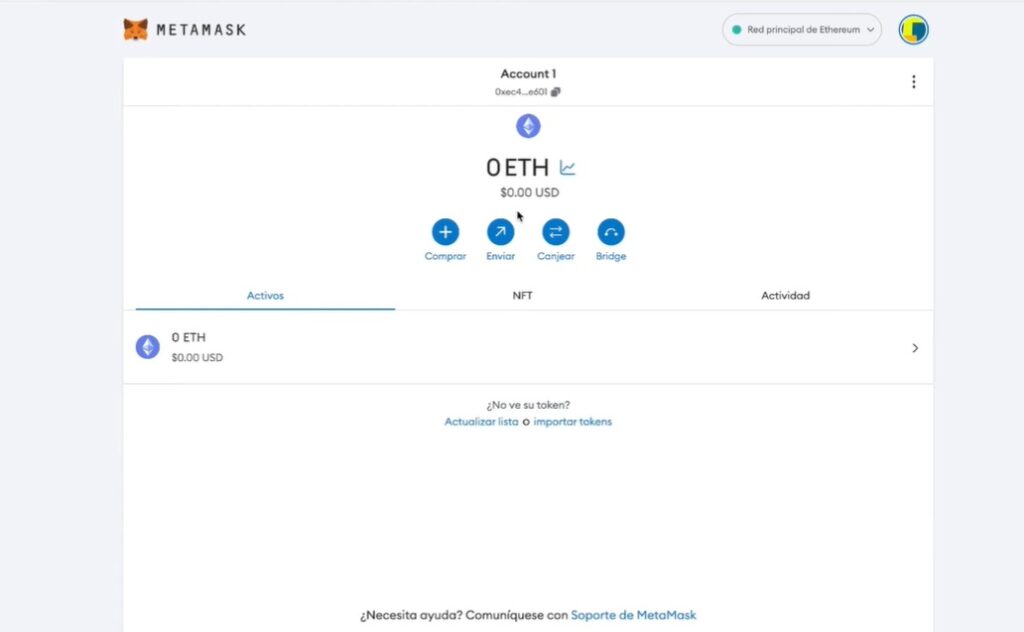Click the $0.00 USD balance under 0 ETH heading
The height and width of the screenshot is (632, 1024).
pos(530,193)
